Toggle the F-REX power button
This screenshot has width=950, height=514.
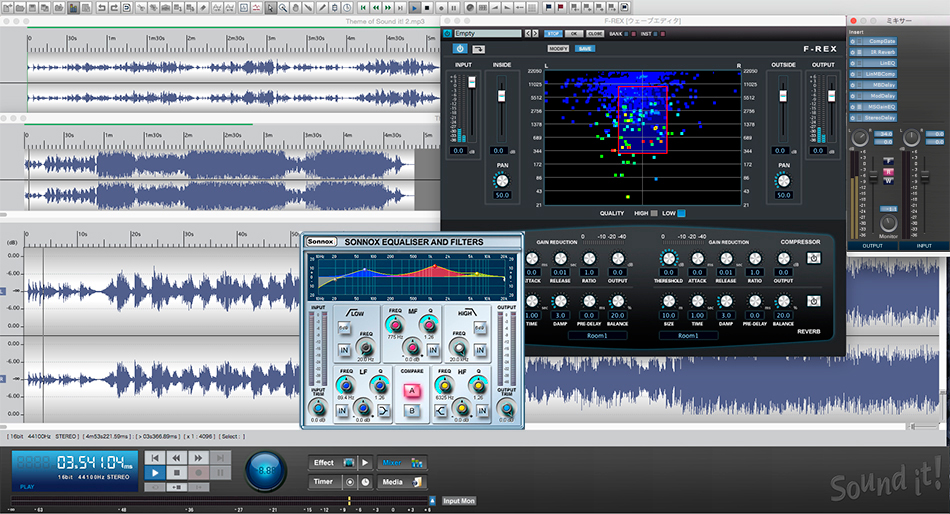460,48
